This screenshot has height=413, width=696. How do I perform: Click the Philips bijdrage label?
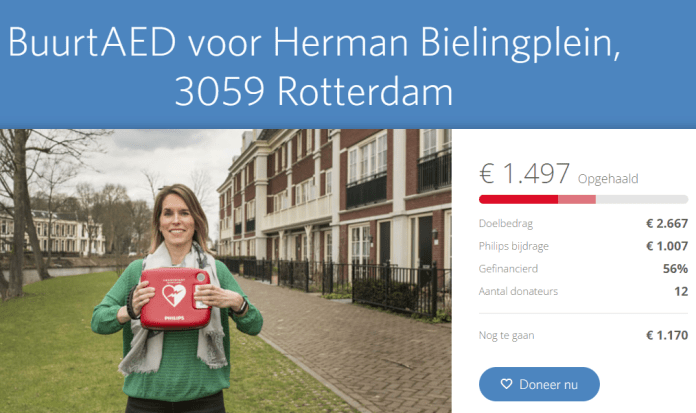click(x=514, y=246)
